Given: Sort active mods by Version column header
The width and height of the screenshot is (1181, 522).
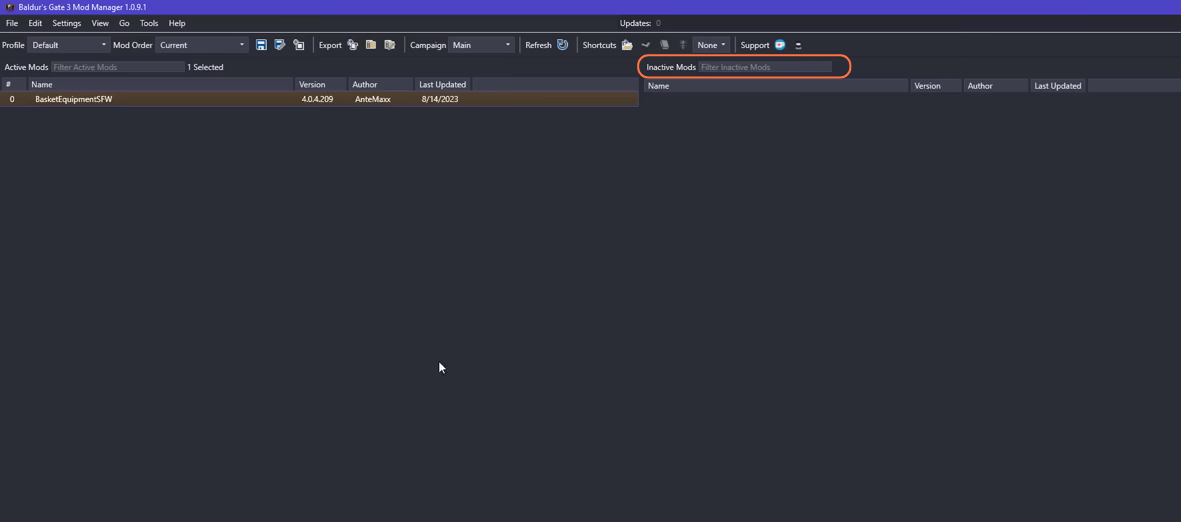Looking at the screenshot, I should [321, 84].
